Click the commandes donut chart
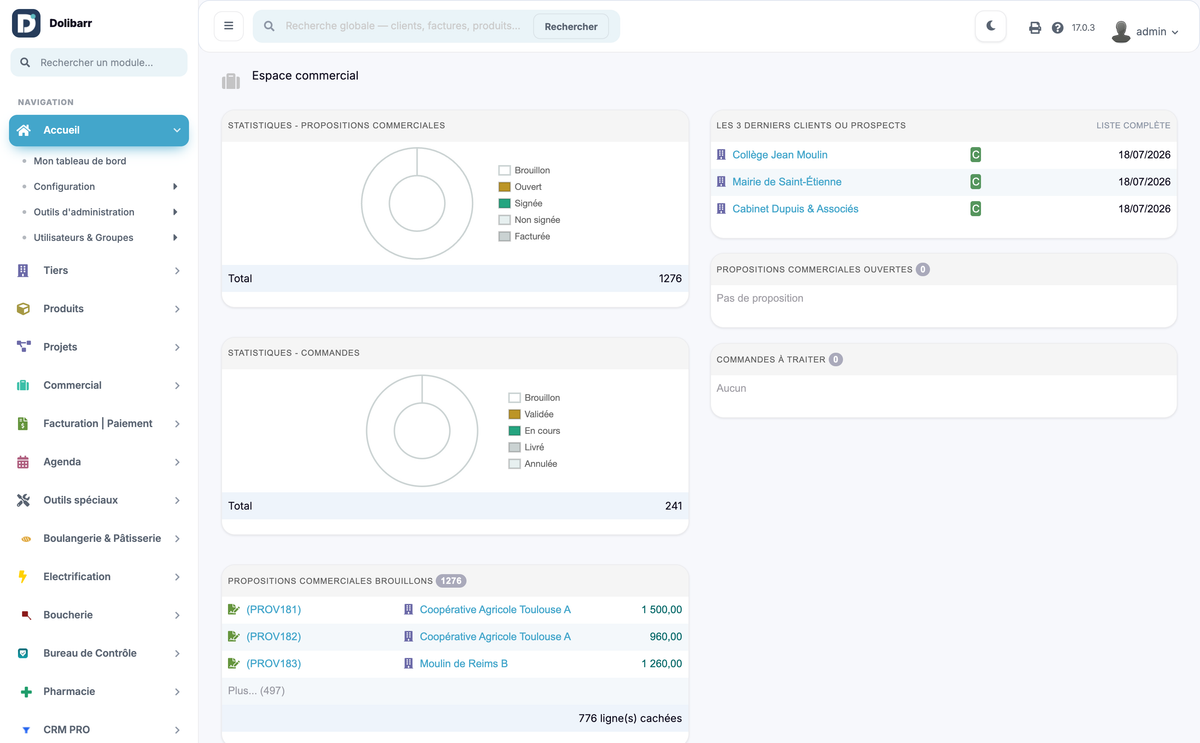The height and width of the screenshot is (743, 1200). pos(422,431)
